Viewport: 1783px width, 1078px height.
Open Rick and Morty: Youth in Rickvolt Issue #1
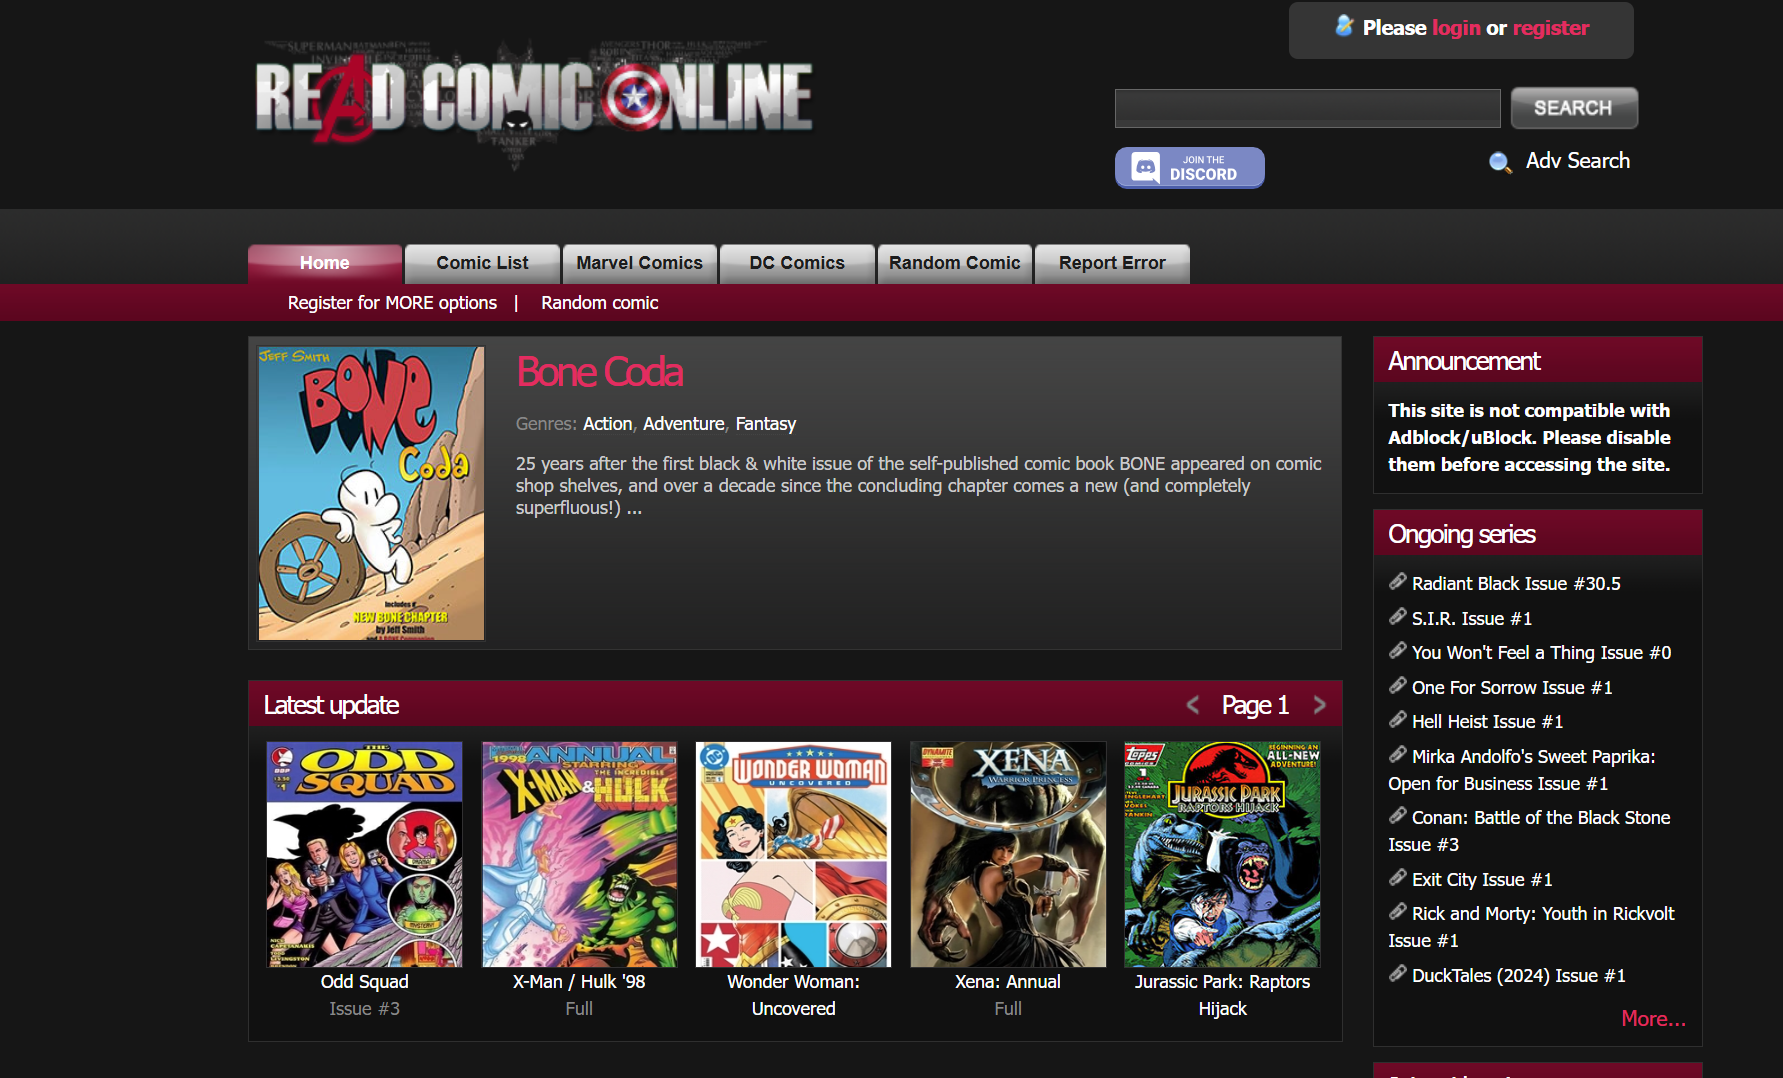(1531, 927)
